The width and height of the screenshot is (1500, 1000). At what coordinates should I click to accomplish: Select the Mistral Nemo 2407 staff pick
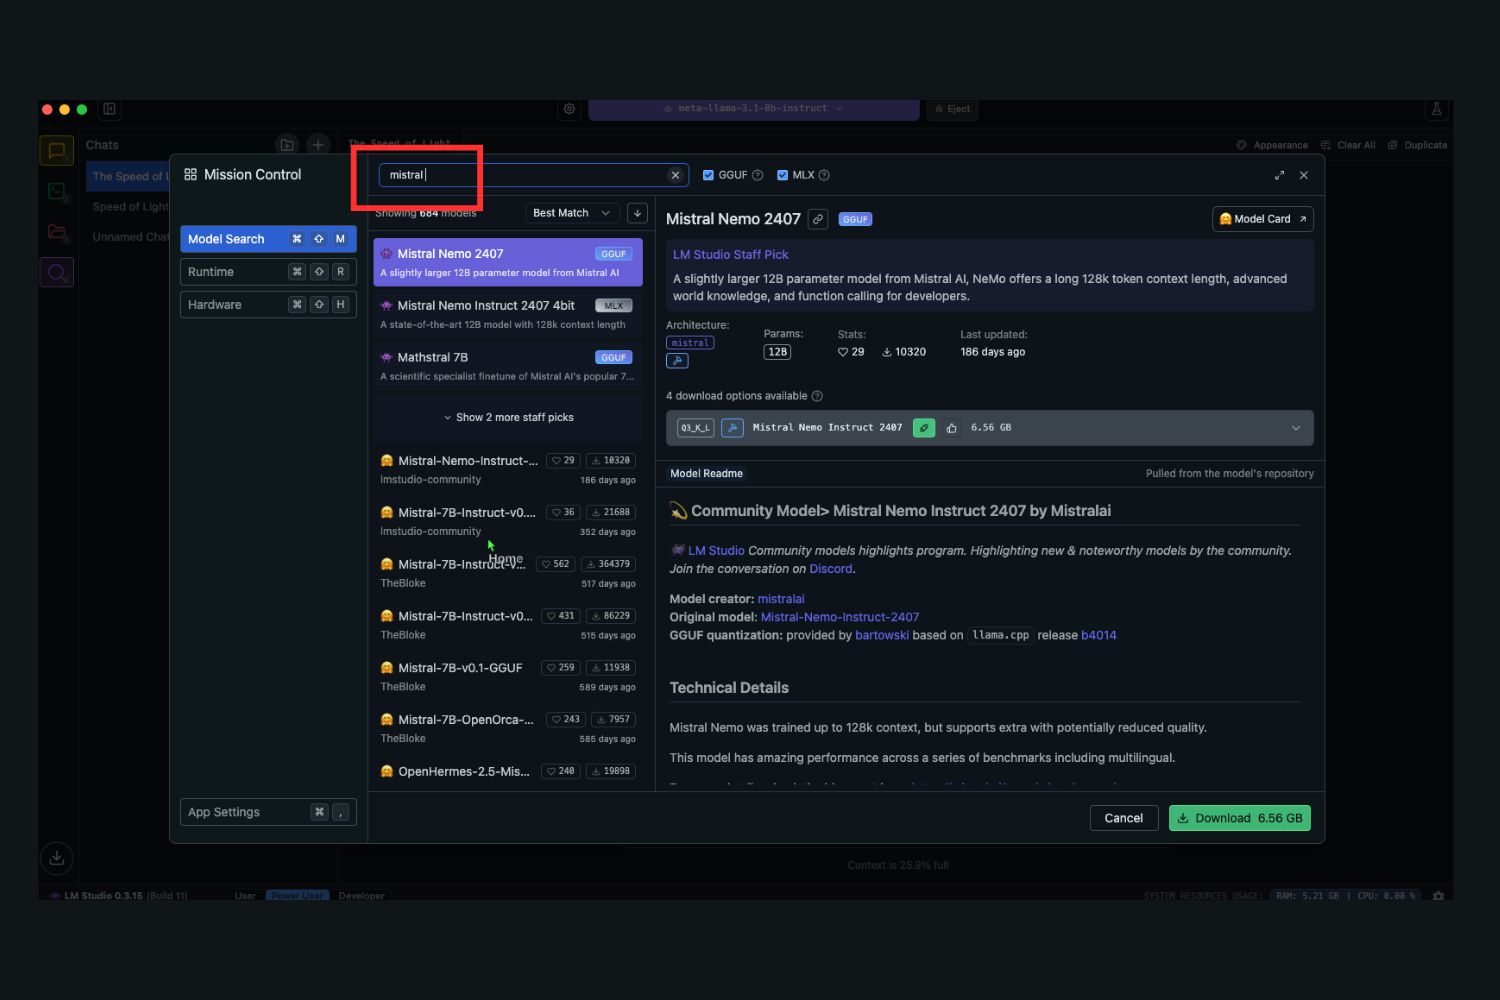(x=508, y=262)
